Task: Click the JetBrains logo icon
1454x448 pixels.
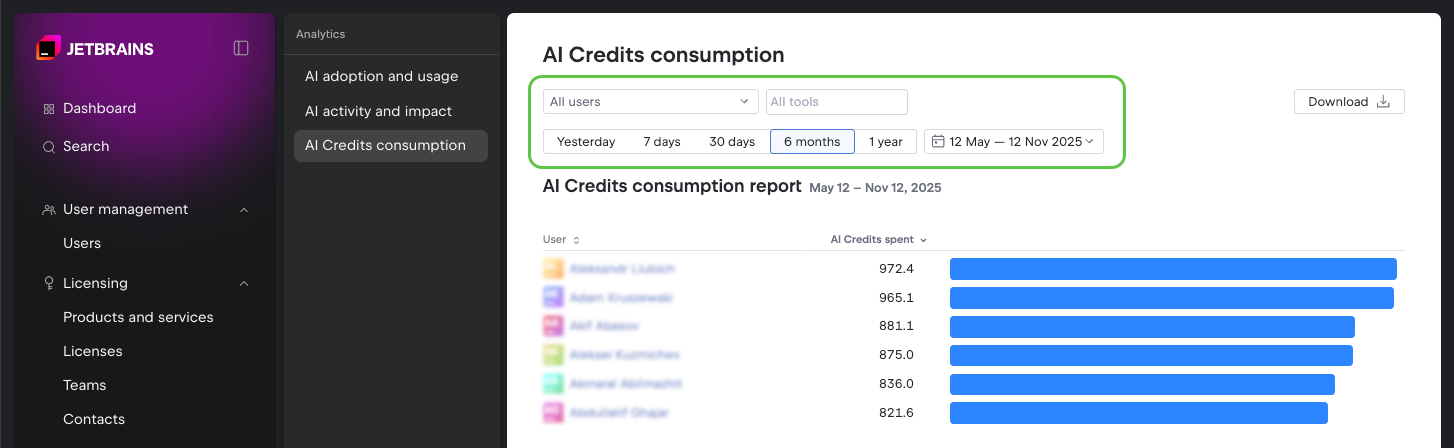Action: point(49,48)
